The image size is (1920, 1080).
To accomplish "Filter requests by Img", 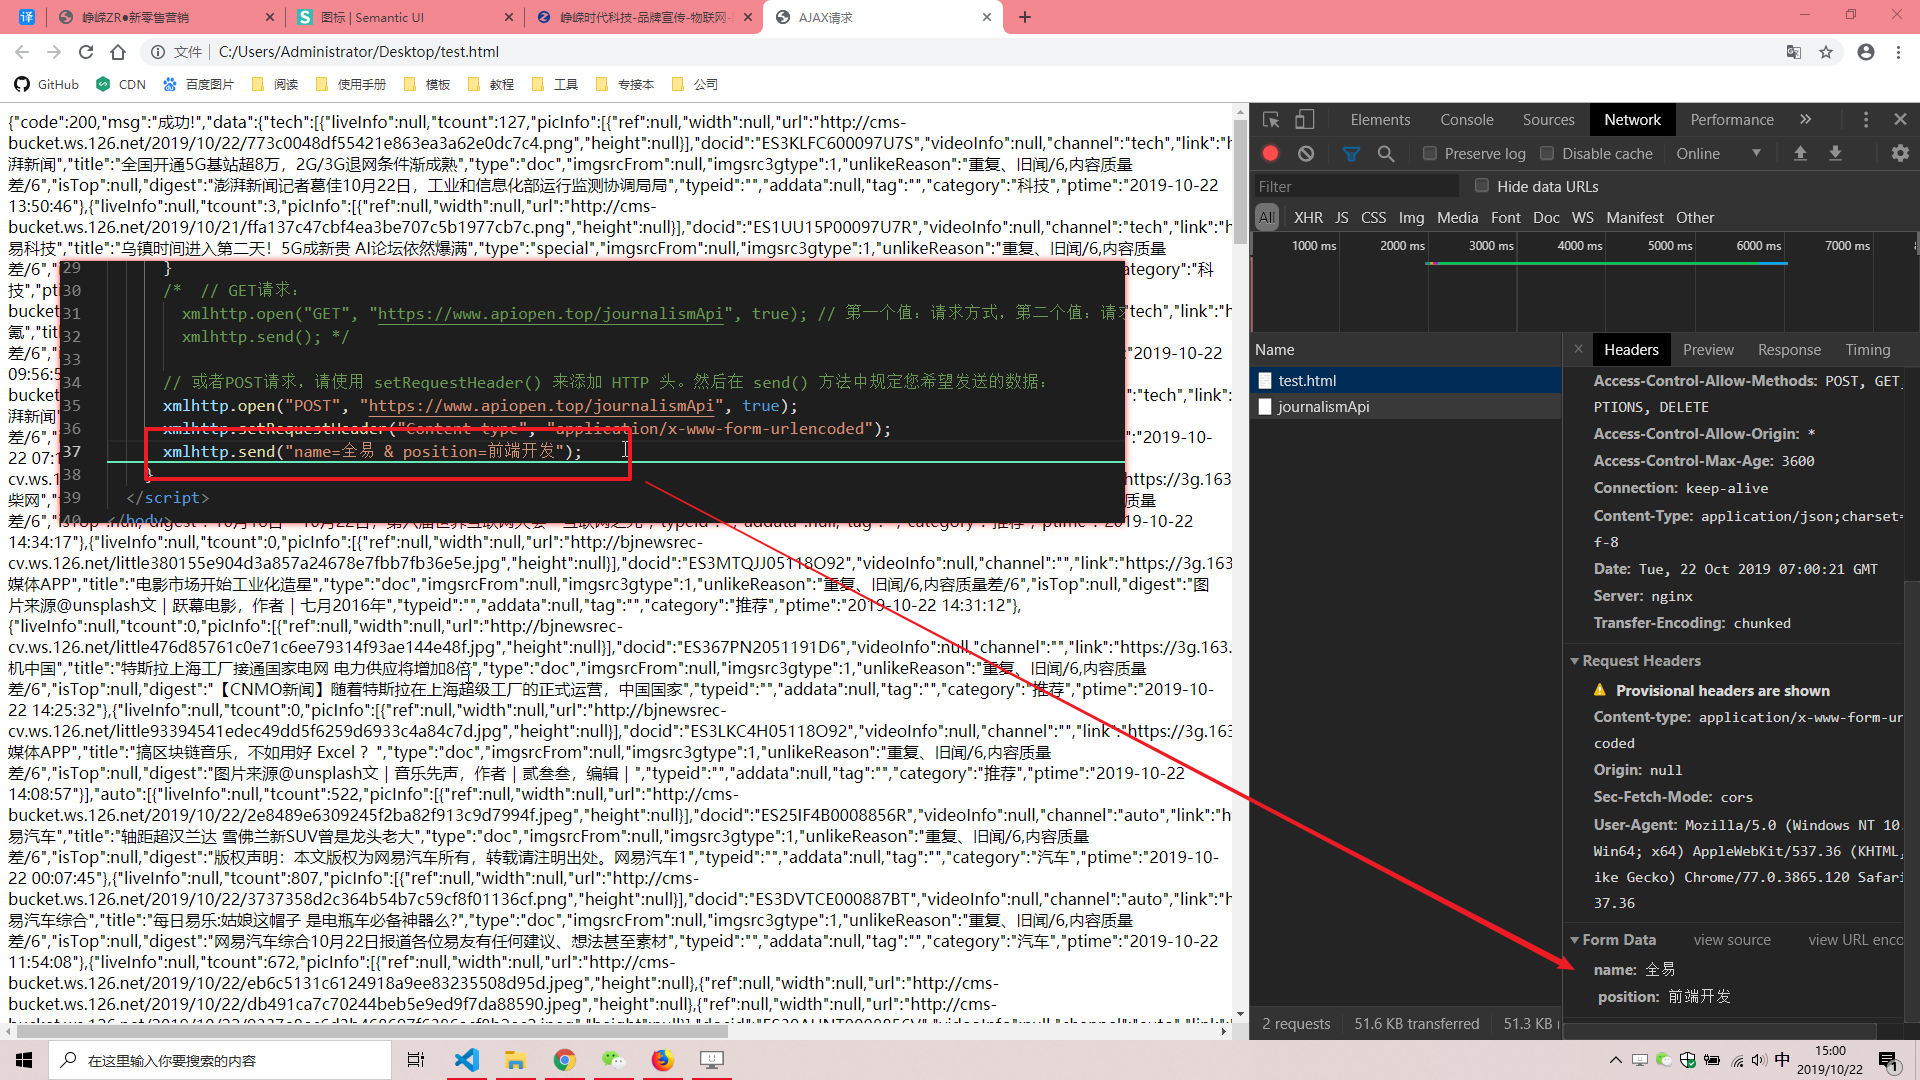I will (x=1412, y=217).
